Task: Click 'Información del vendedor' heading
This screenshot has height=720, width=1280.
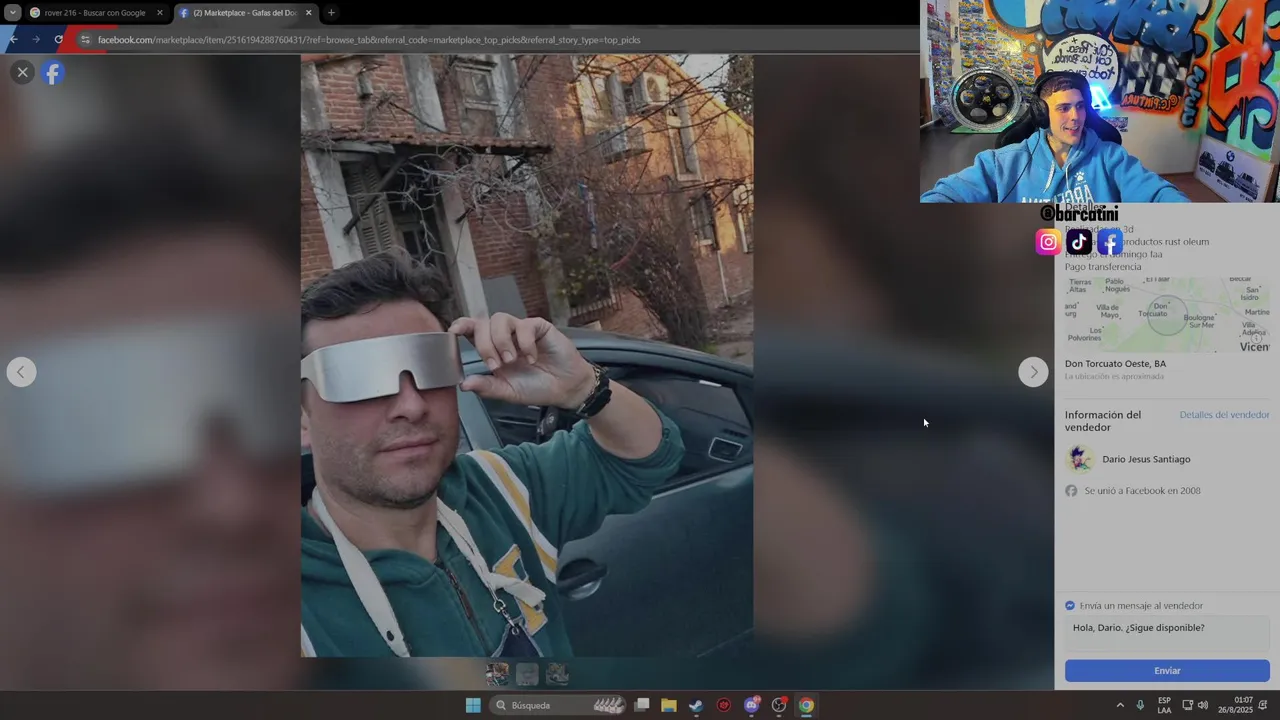Action: click(1103, 421)
